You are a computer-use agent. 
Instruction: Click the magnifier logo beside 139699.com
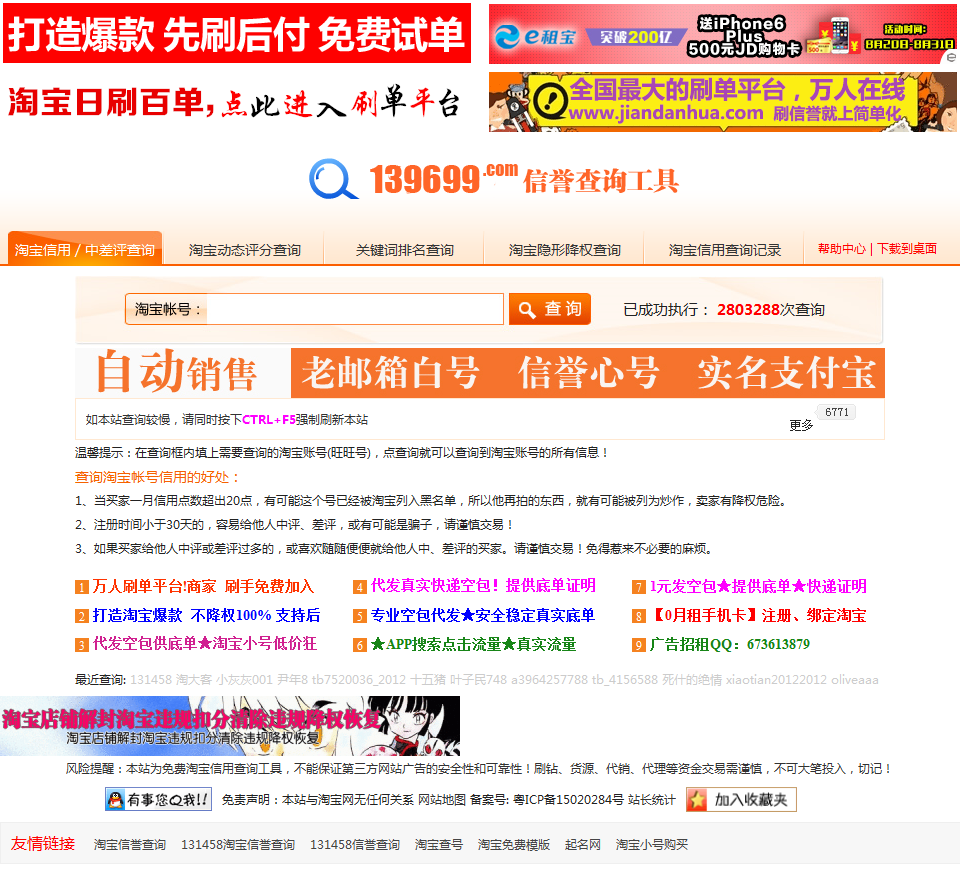click(333, 179)
